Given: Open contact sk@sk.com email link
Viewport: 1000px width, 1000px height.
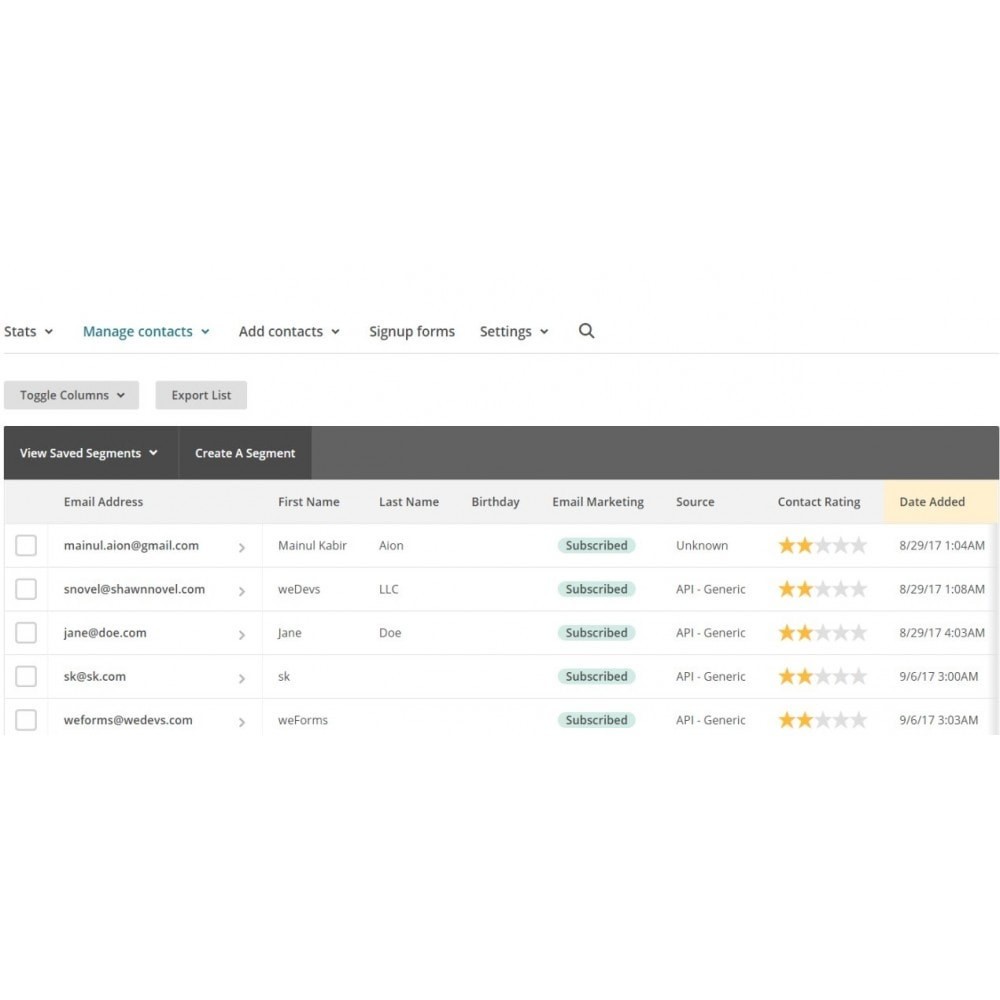Looking at the screenshot, I should tap(95, 676).
